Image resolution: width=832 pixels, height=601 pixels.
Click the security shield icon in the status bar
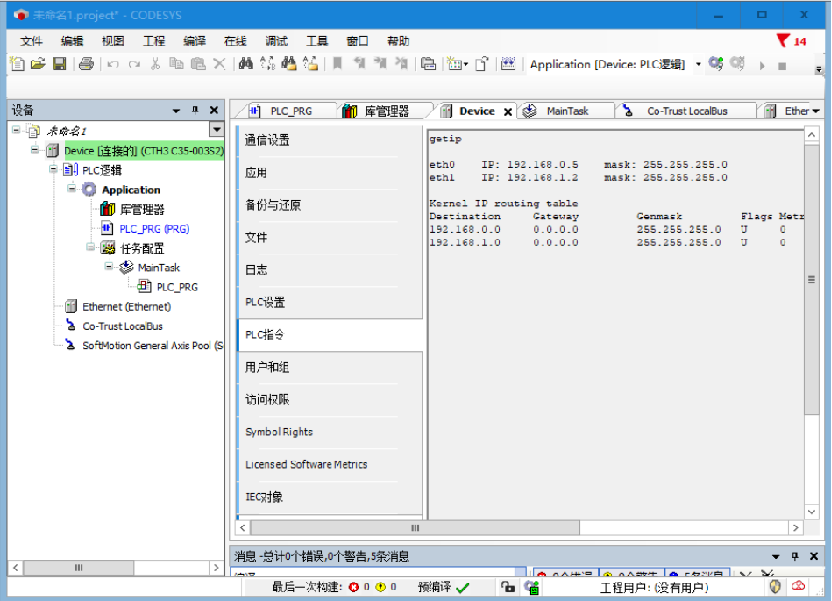pyautogui.click(x=775, y=587)
